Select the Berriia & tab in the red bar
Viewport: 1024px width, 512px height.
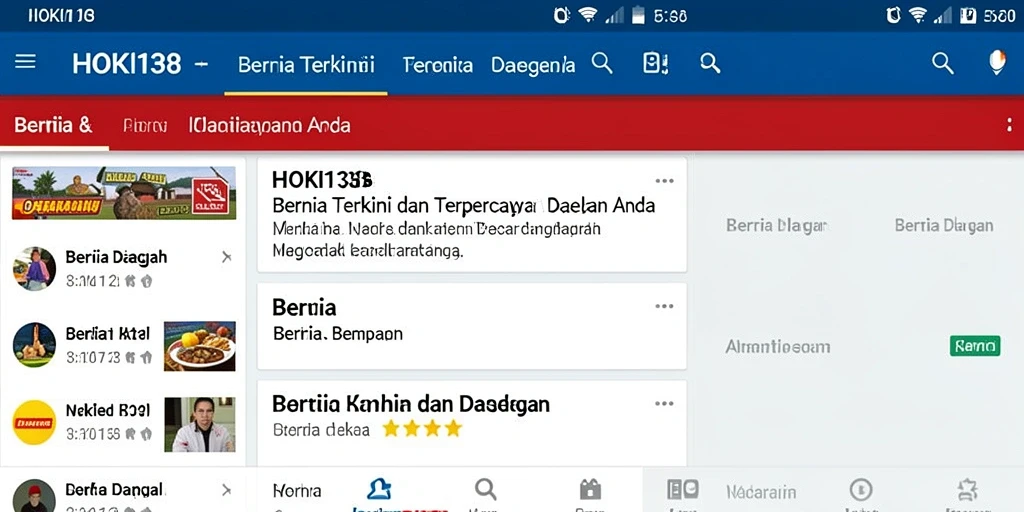(x=53, y=125)
